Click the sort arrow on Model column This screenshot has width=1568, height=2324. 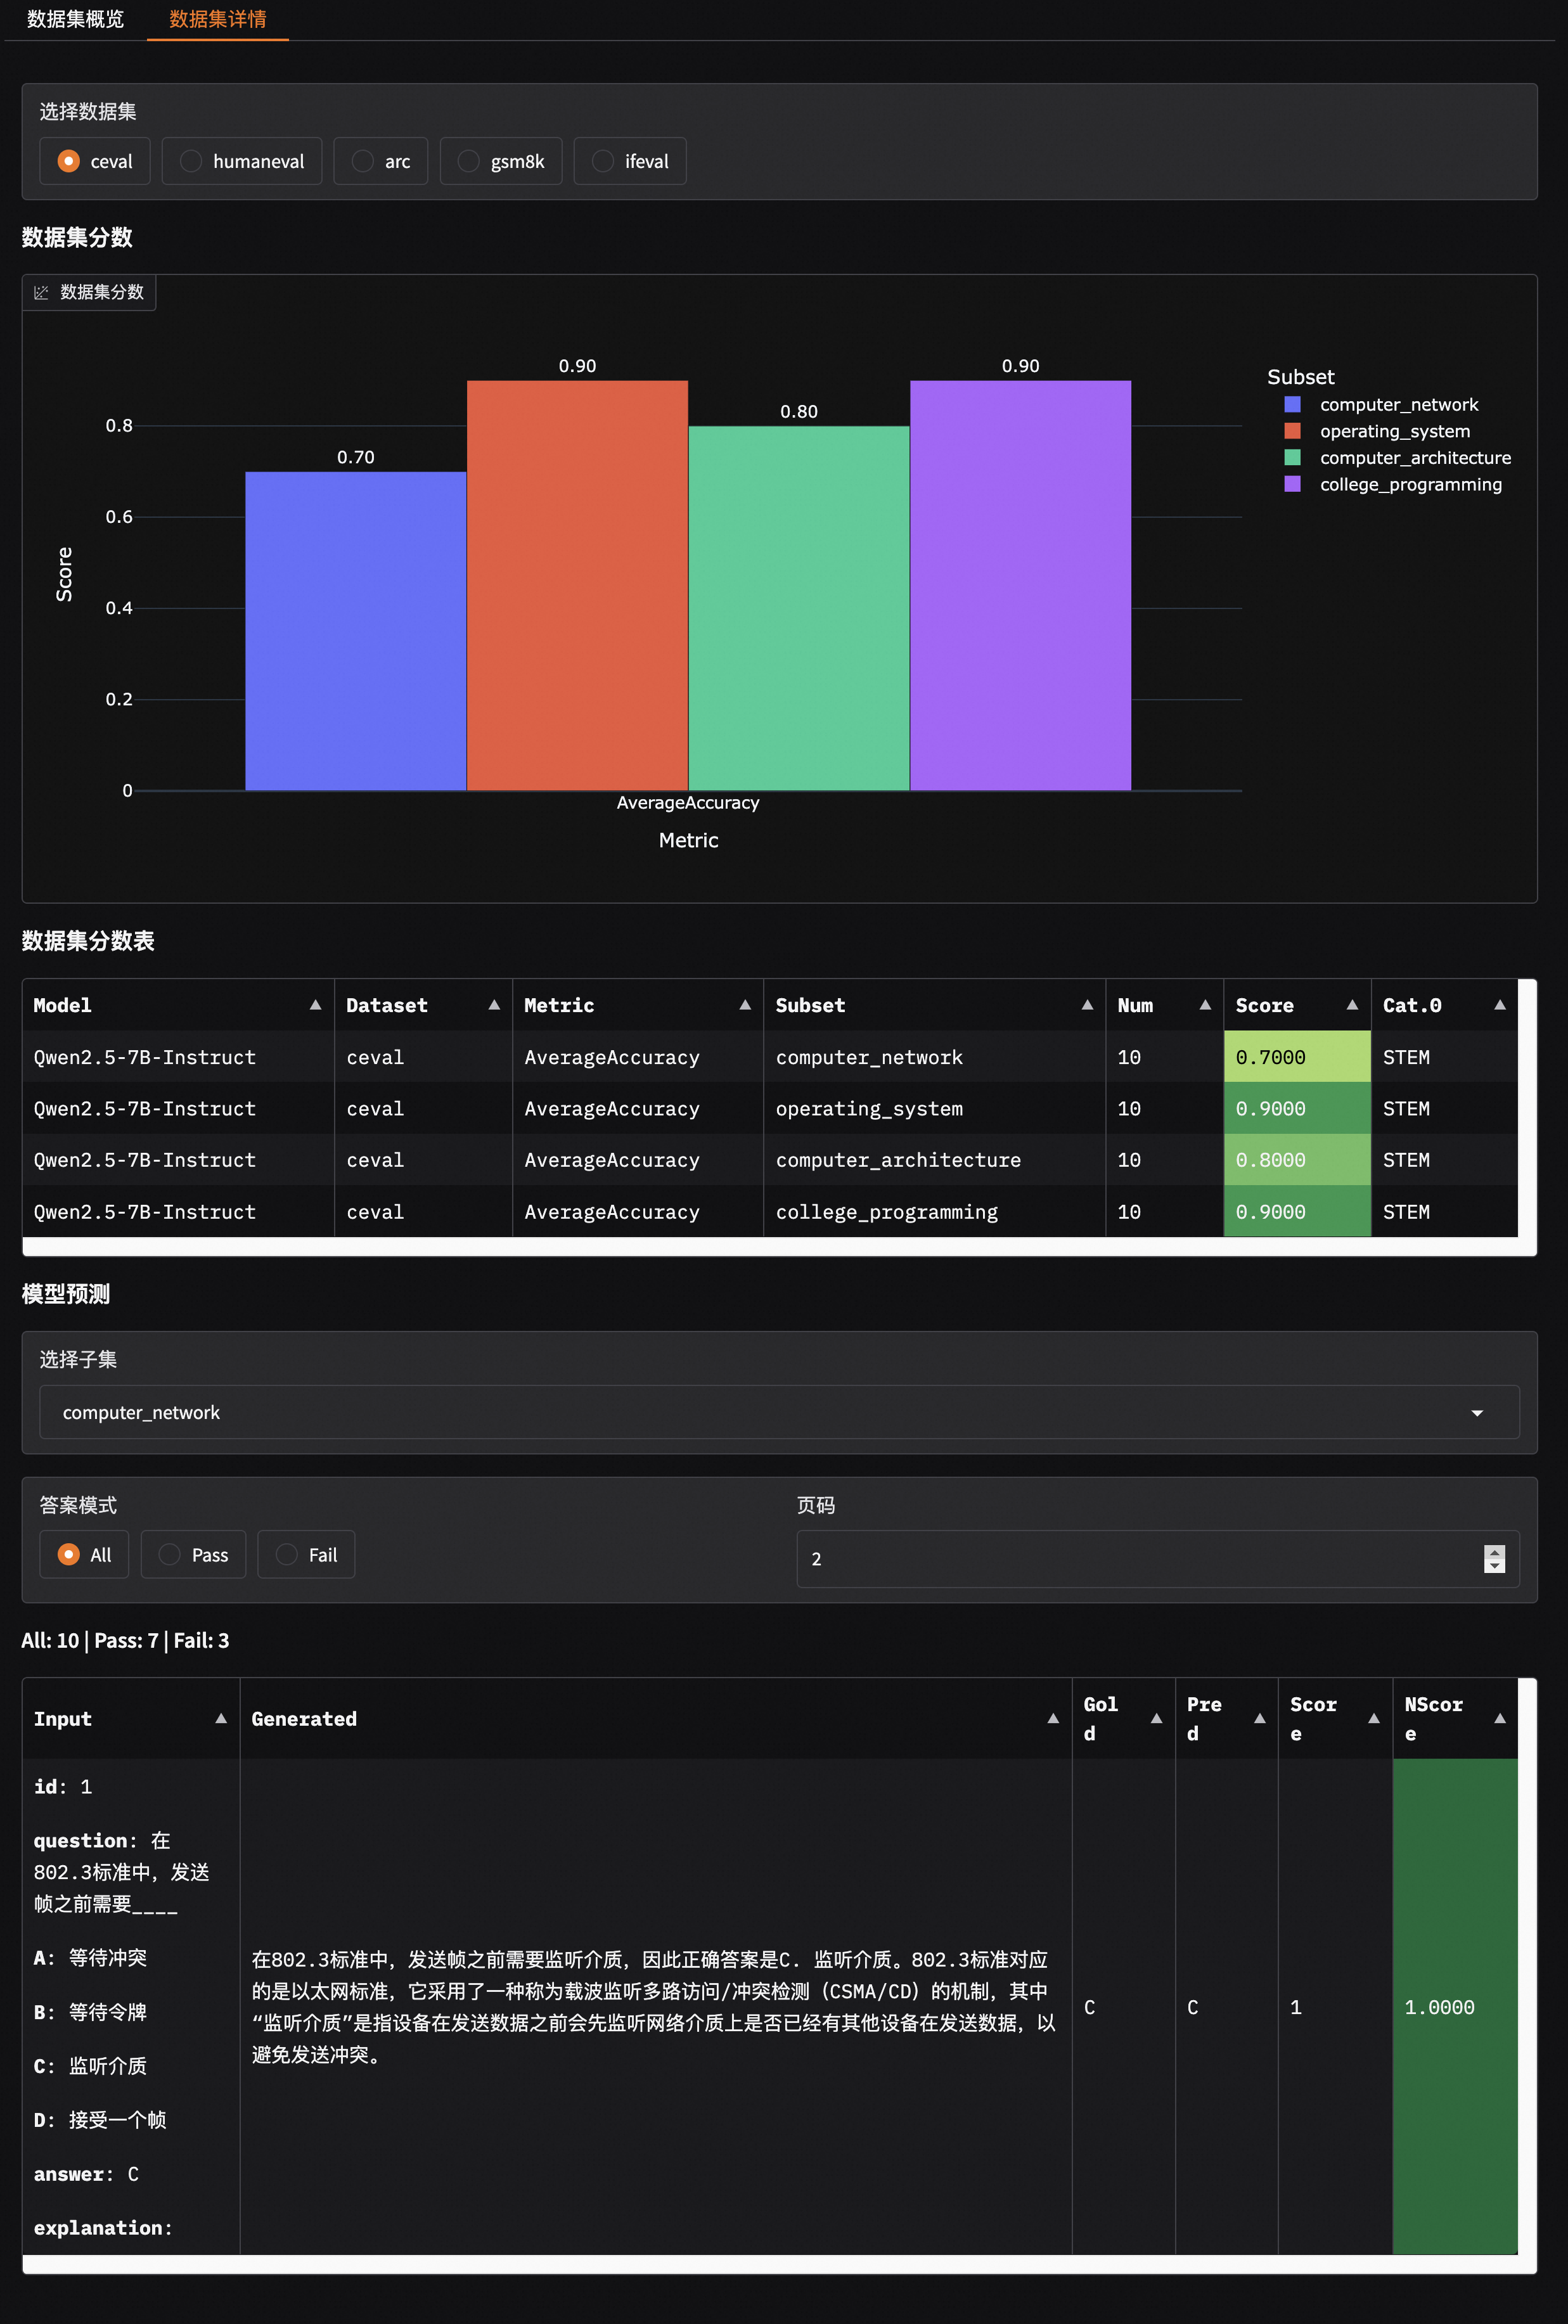point(315,1005)
